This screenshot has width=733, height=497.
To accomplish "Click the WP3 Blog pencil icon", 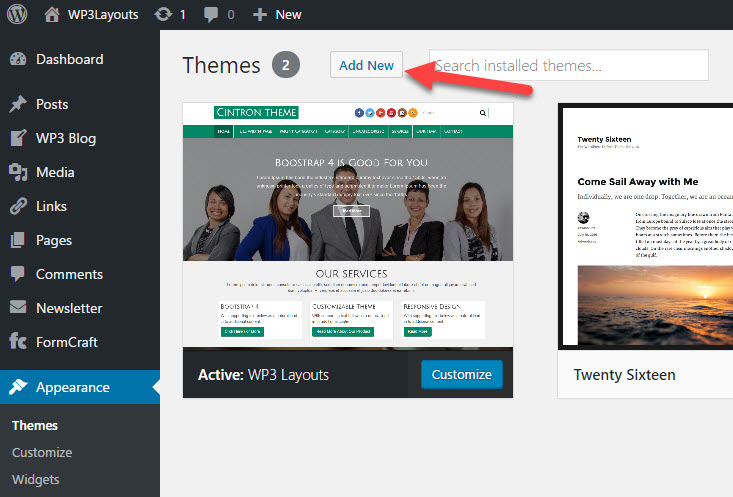I will [x=18, y=138].
